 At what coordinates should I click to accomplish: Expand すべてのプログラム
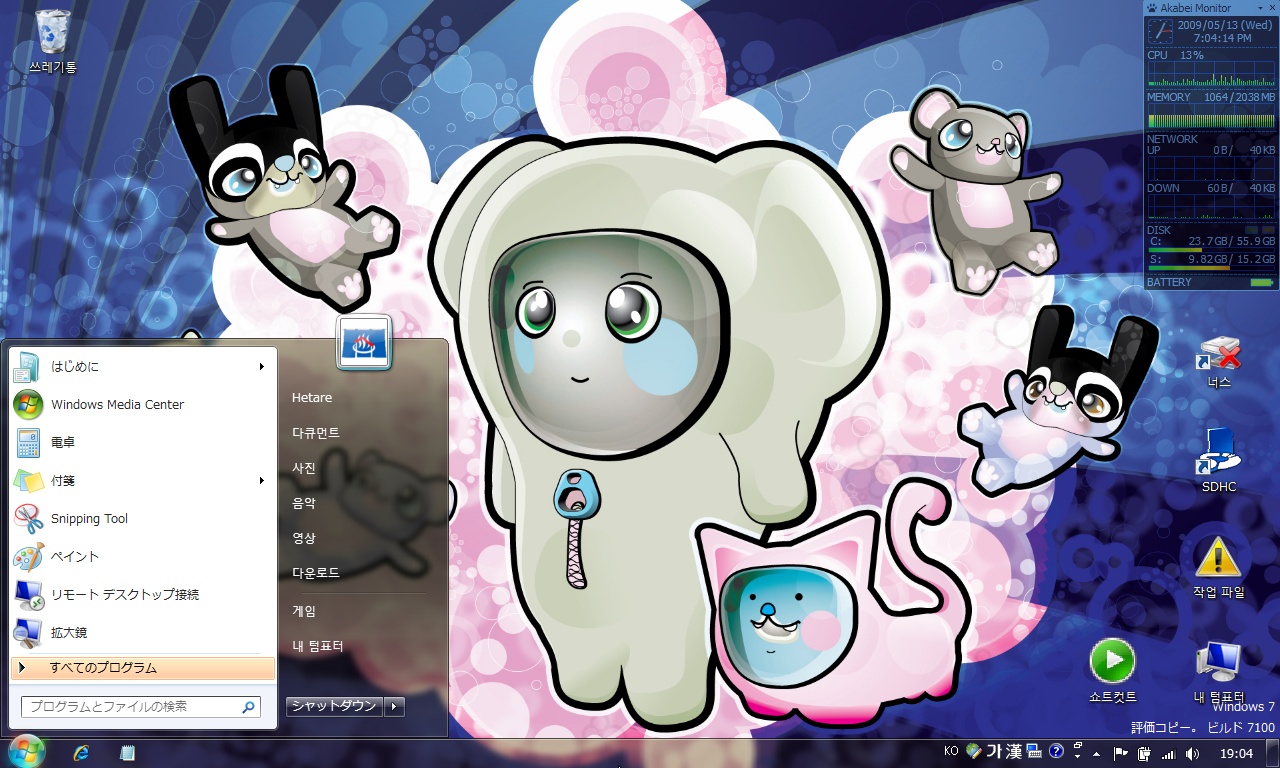(x=142, y=667)
